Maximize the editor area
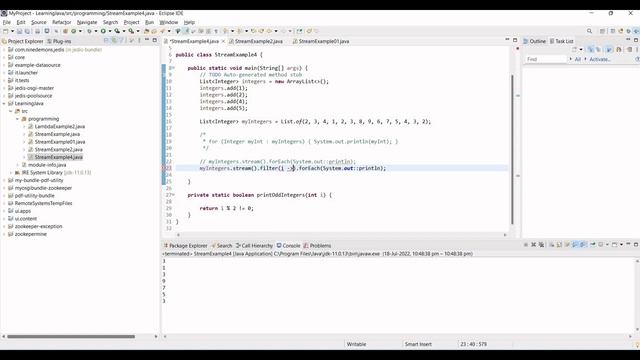 tap(515, 40)
